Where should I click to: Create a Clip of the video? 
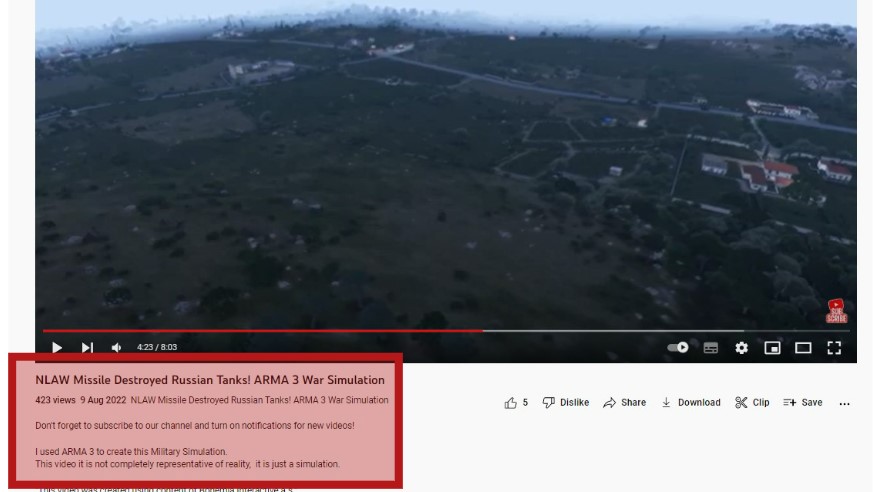click(752, 403)
